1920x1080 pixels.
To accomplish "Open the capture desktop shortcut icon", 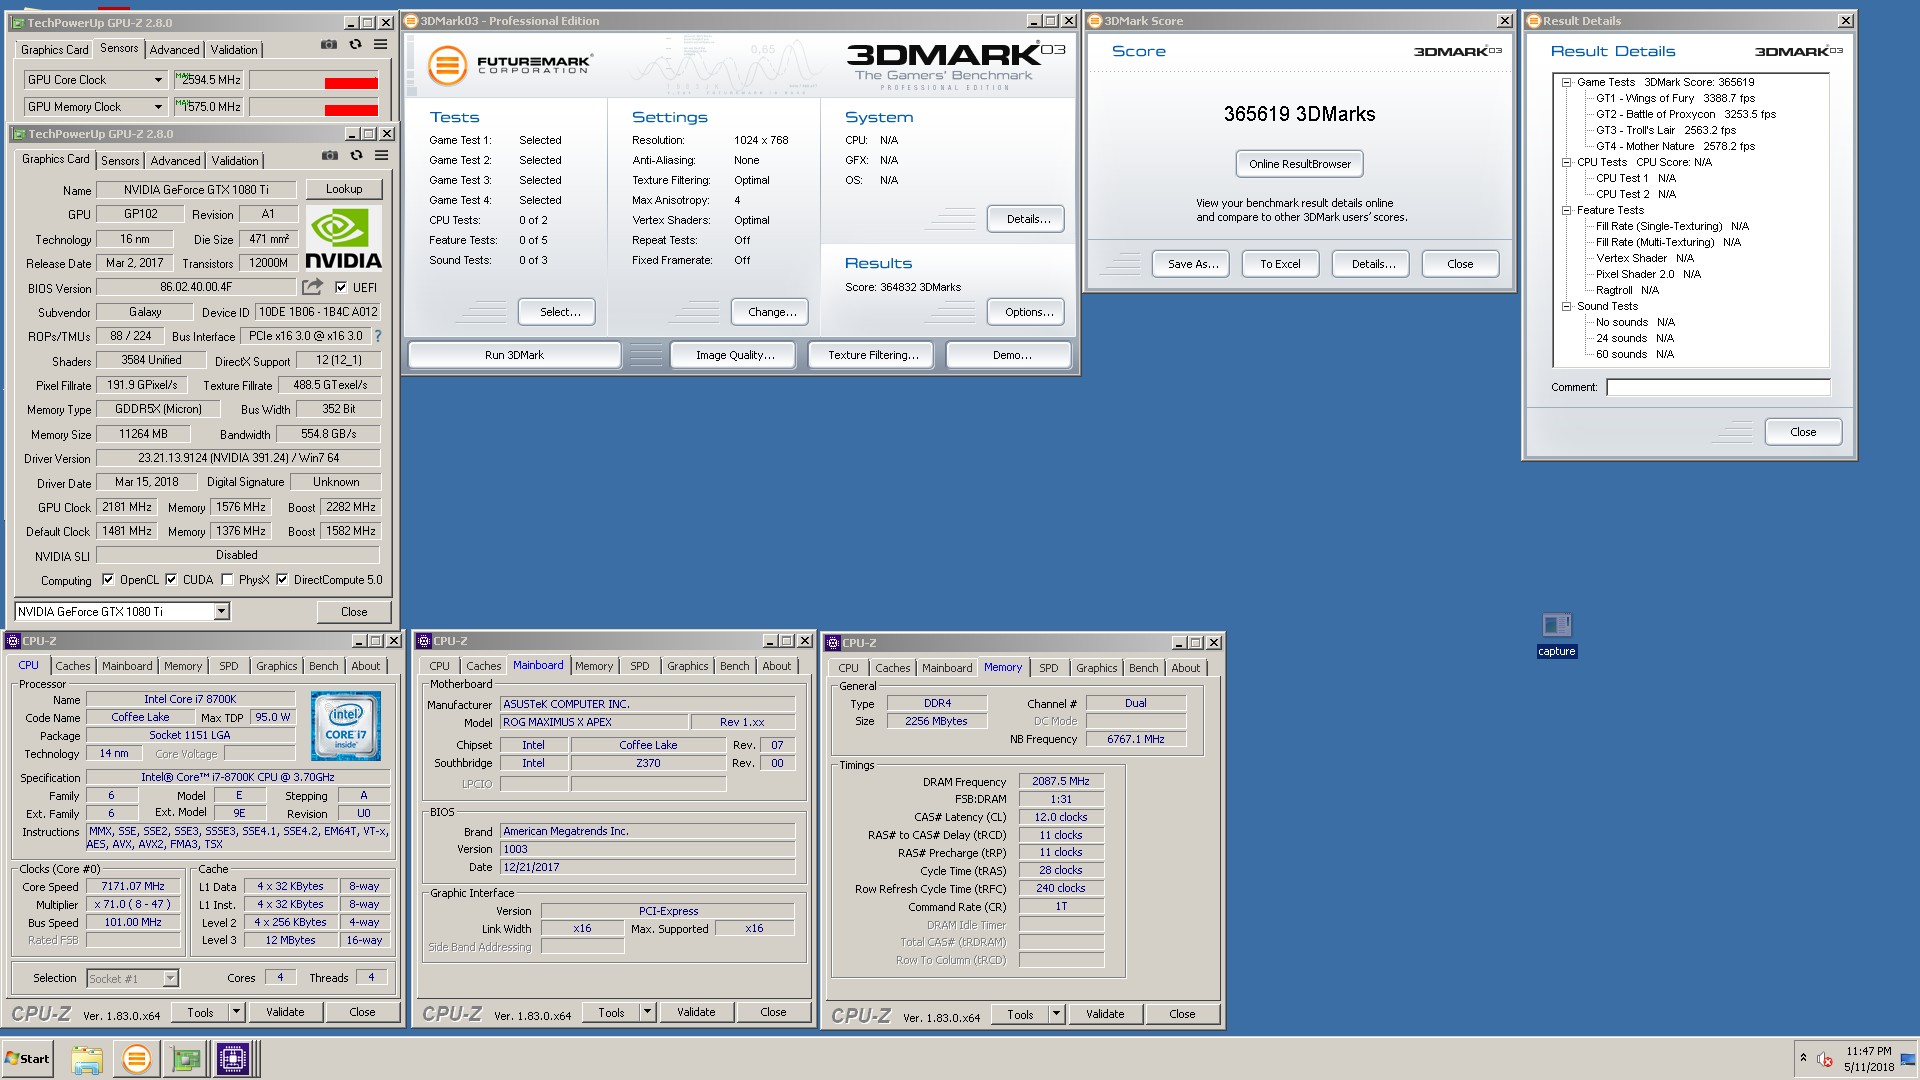I will [1556, 635].
